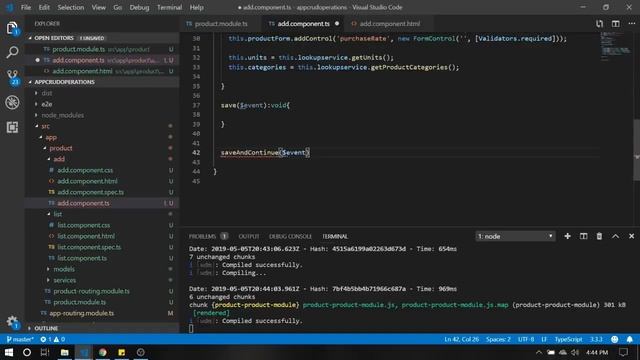Open the Debug view in activity bar

click(12, 102)
